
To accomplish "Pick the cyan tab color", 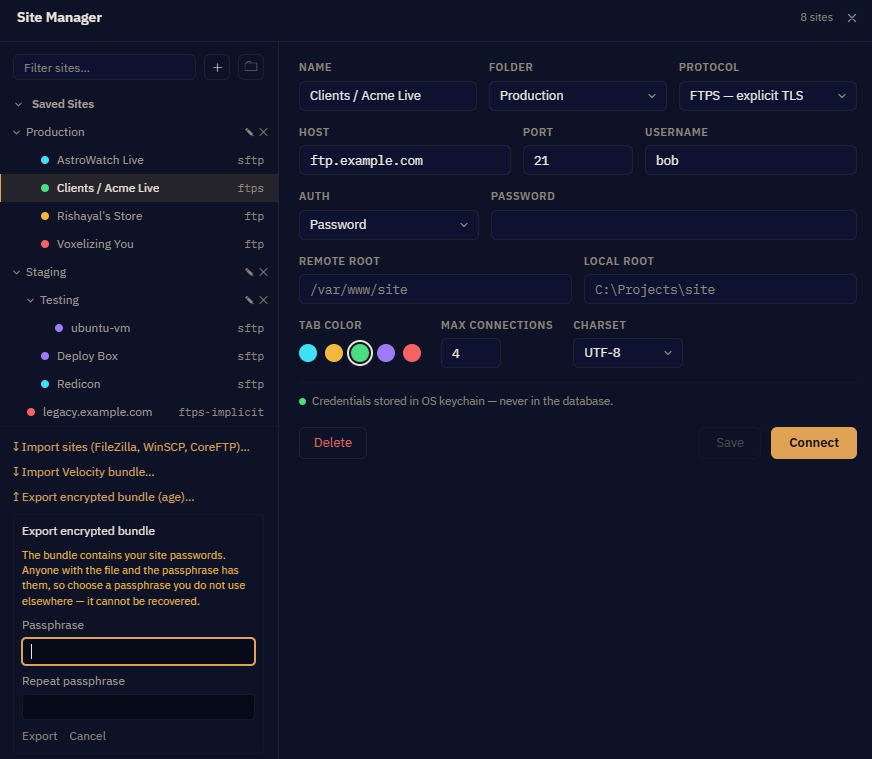I will point(308,353).
